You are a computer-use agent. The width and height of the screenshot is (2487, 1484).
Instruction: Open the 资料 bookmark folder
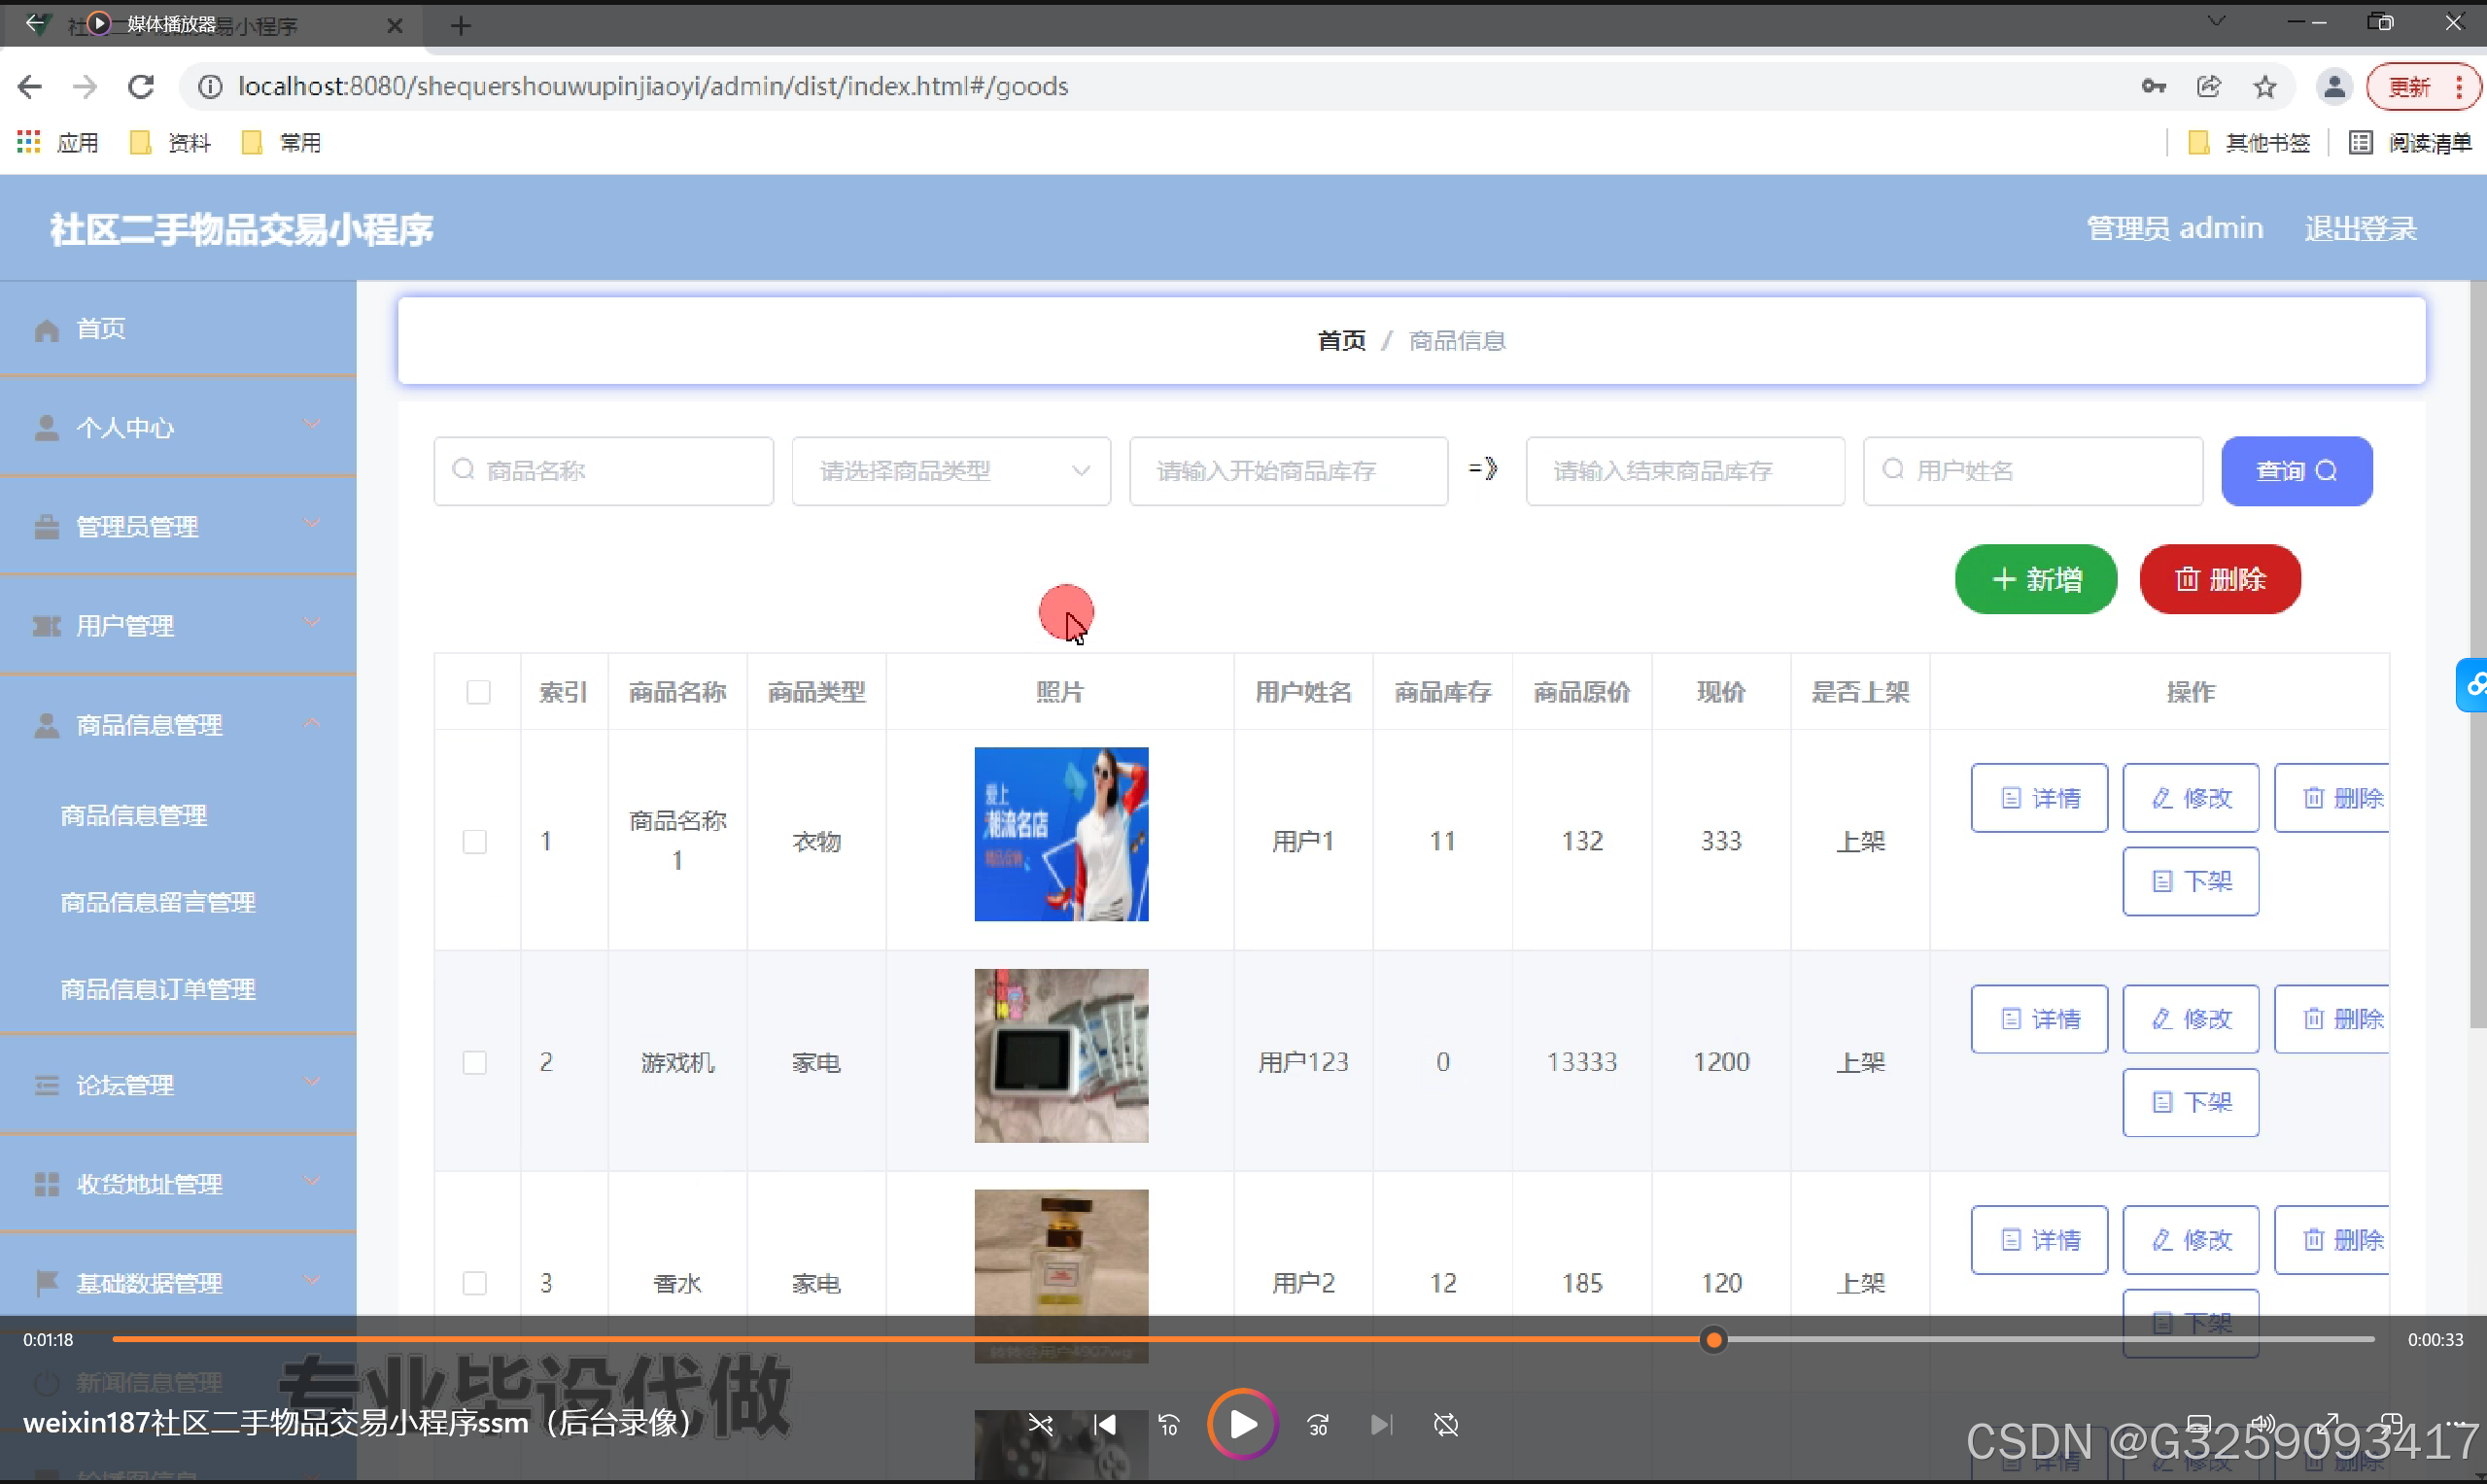pos(171,143)
